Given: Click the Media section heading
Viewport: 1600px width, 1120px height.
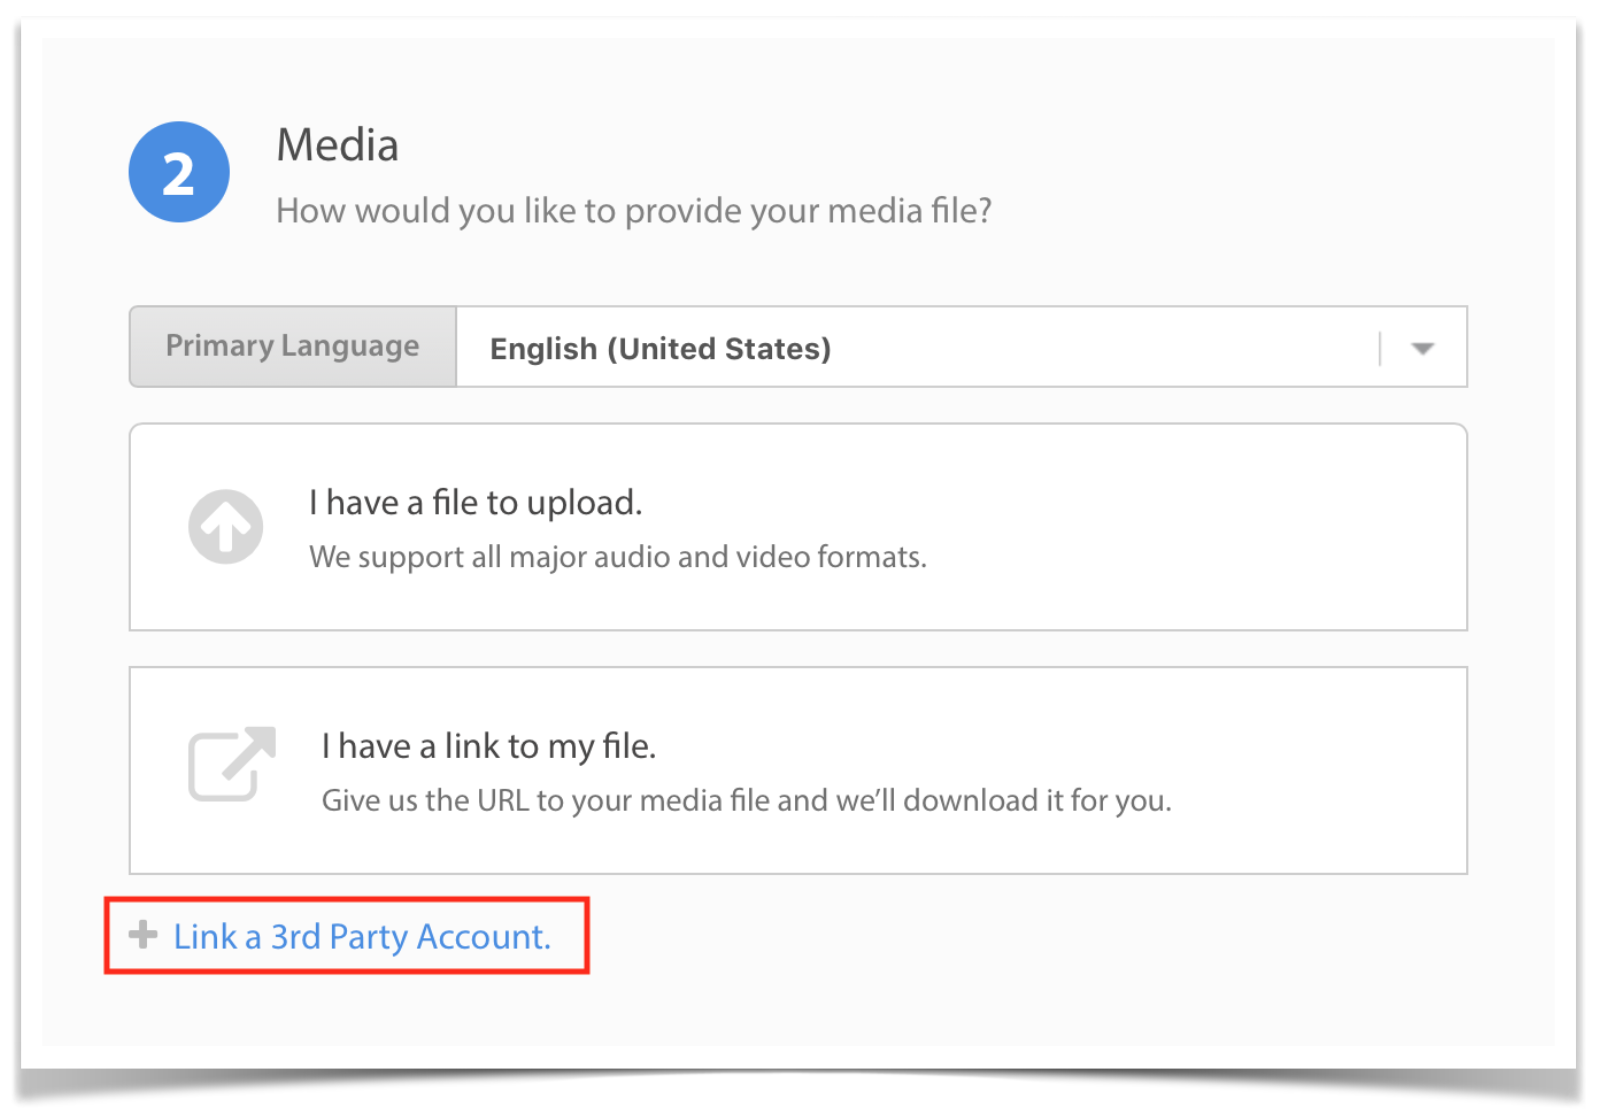Looking at the screenshot, I should click(337, 145).
